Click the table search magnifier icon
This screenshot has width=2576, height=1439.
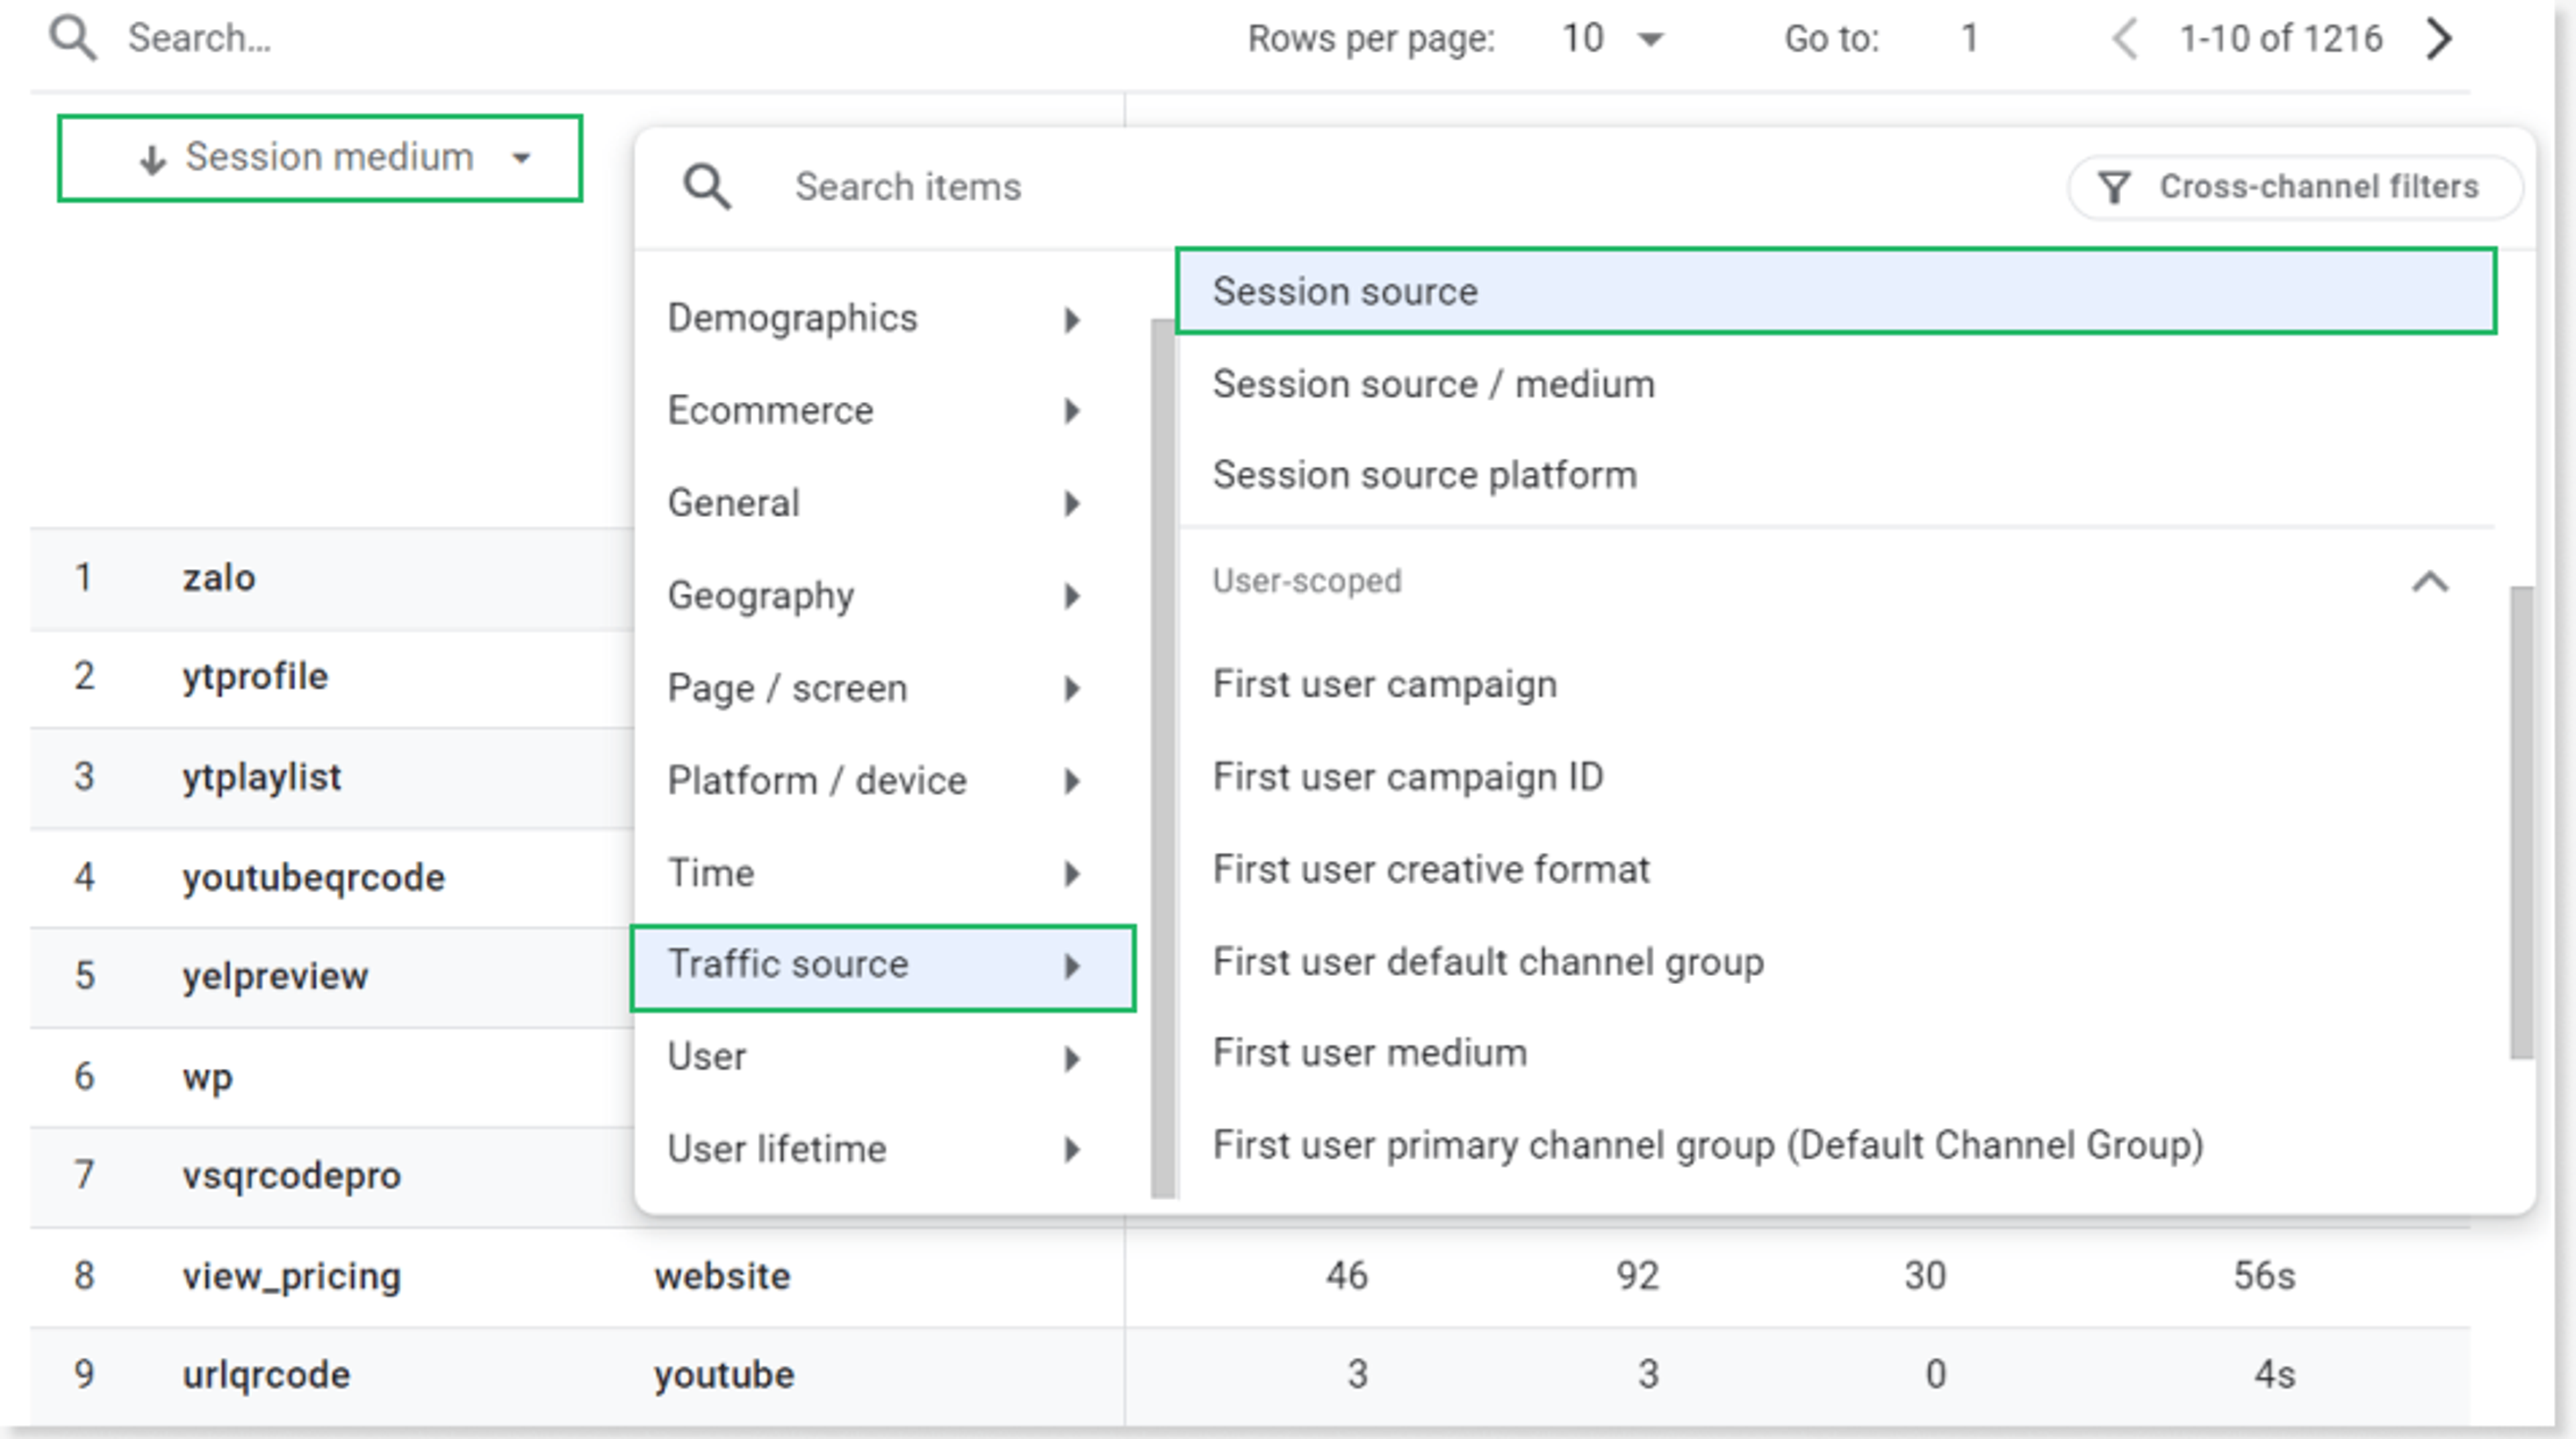(x=73, y=39)
